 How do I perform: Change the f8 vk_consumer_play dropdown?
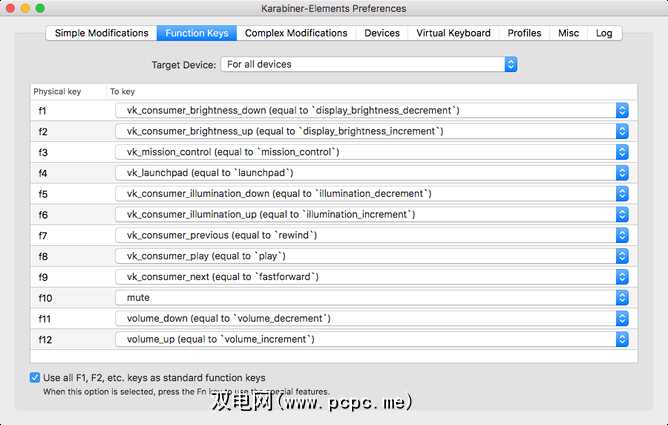pos(372,256)
